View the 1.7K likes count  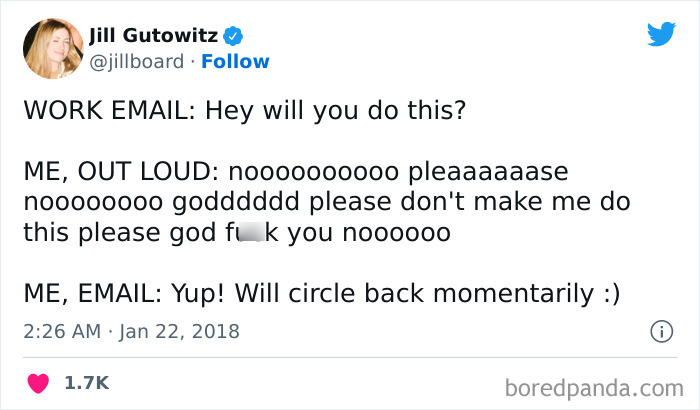click(85, 382)
